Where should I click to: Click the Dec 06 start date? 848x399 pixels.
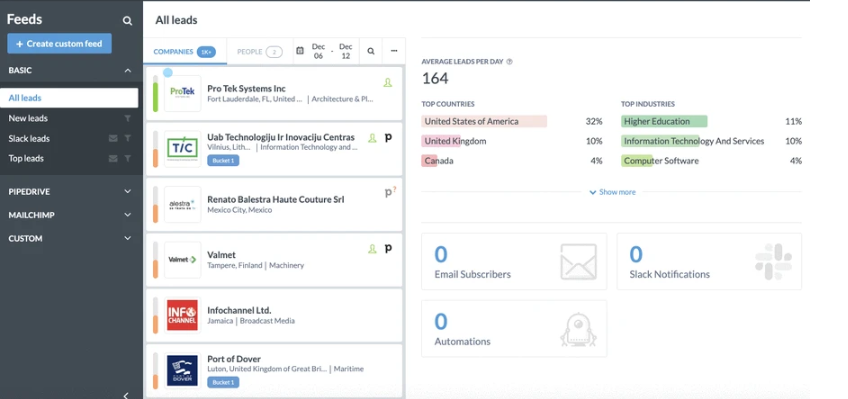(318, 51)
